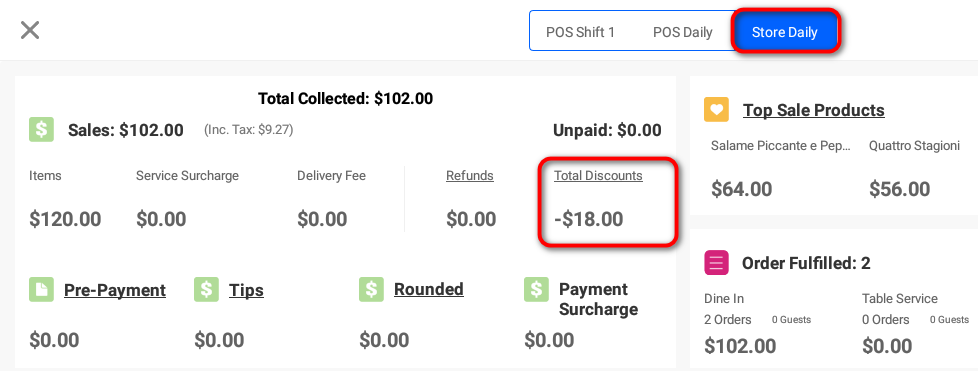Open the Tips details link

click(x=246, y=291)
